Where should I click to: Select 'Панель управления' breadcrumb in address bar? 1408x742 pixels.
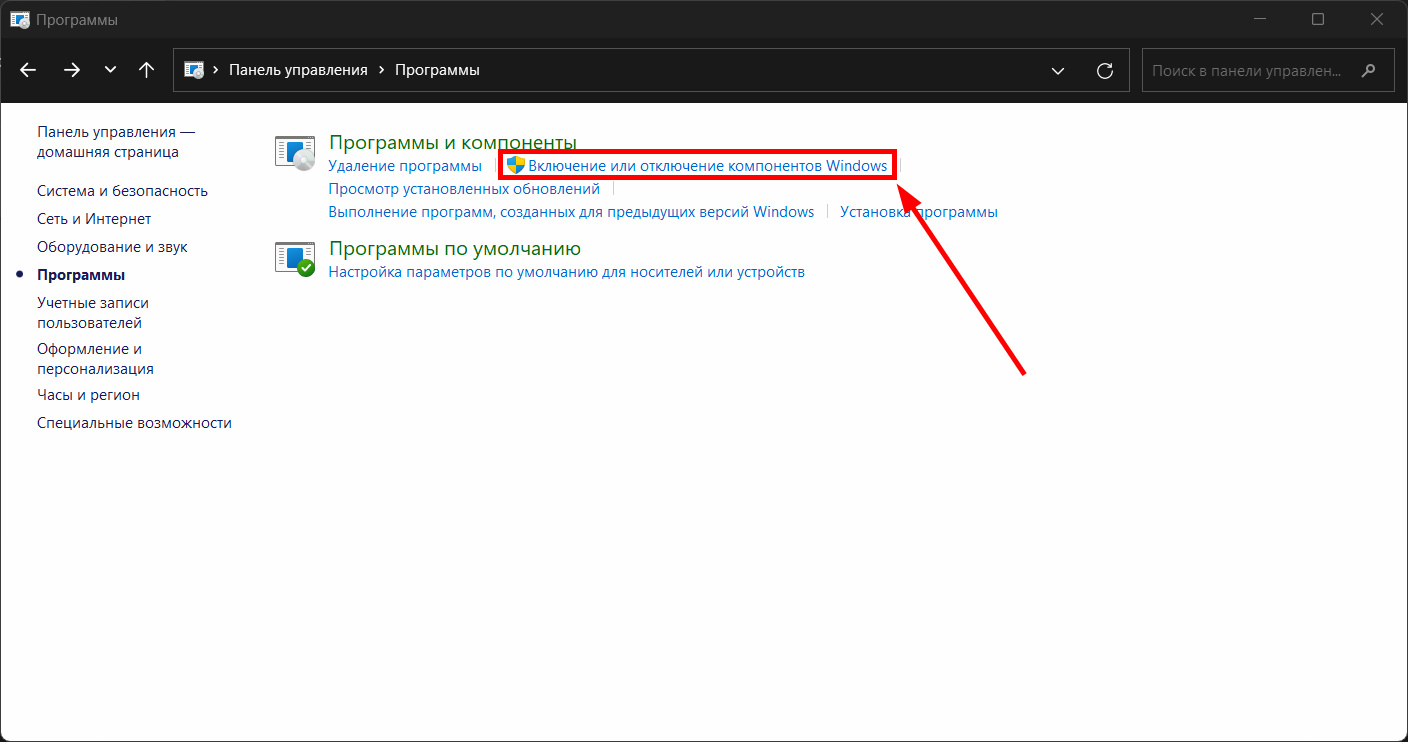pyautogui.click(x=298, y=70)
